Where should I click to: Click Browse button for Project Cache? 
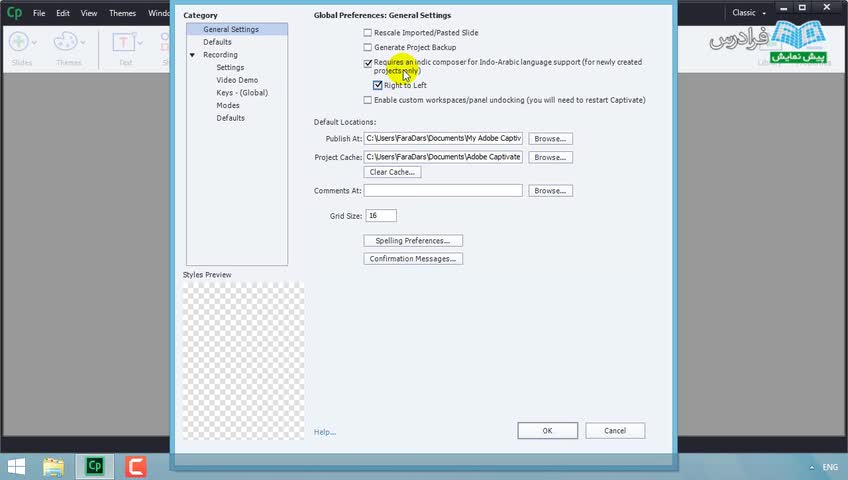(x=550, y=157)
